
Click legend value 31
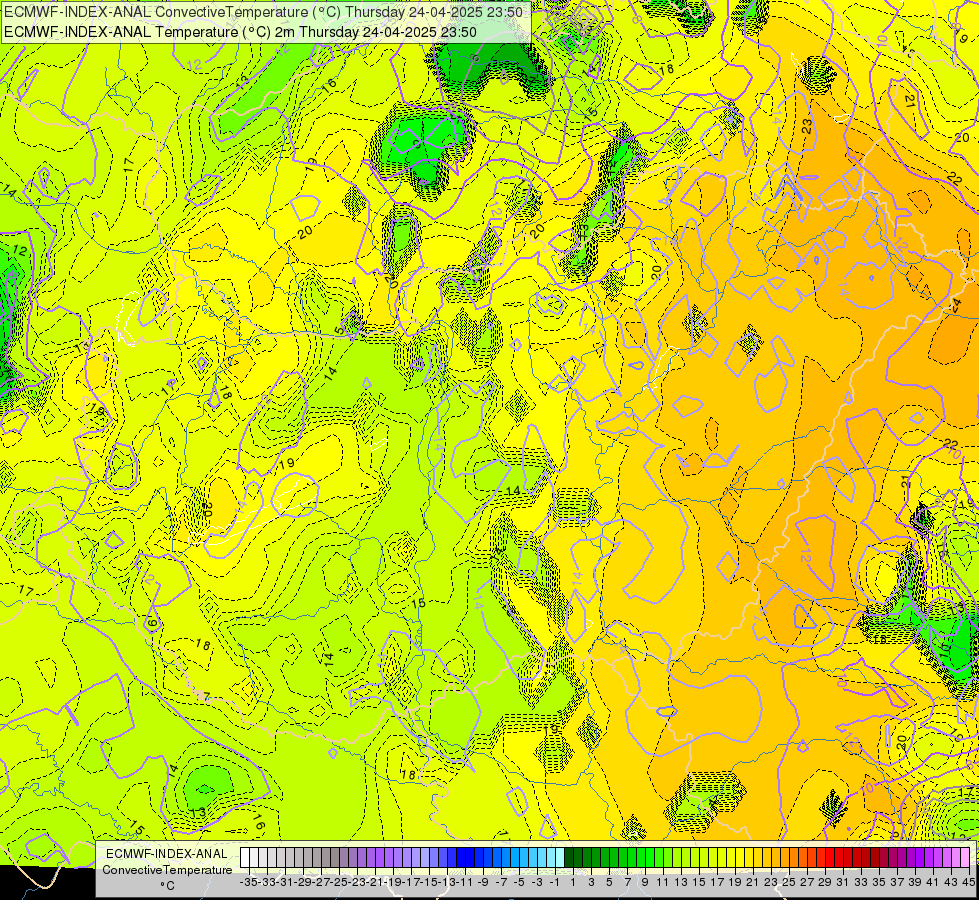[843, 883]
